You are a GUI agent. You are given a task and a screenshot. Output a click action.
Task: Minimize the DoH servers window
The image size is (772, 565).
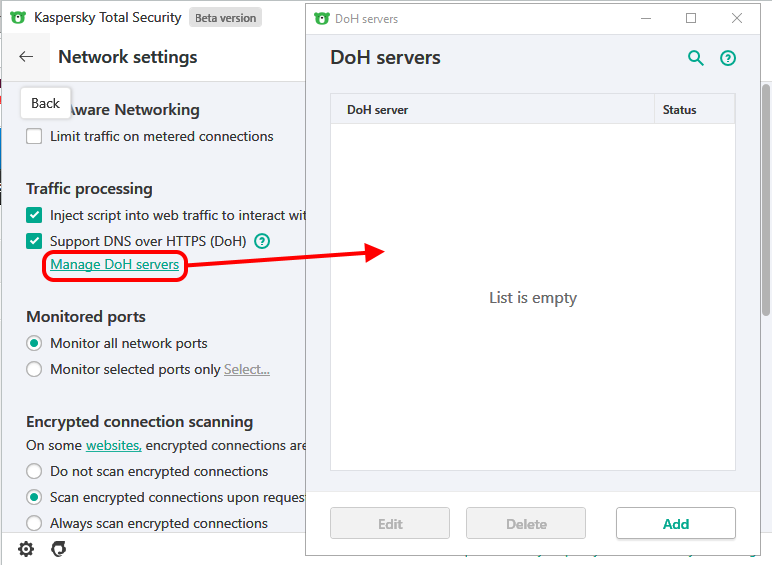[x=646, y=19]
